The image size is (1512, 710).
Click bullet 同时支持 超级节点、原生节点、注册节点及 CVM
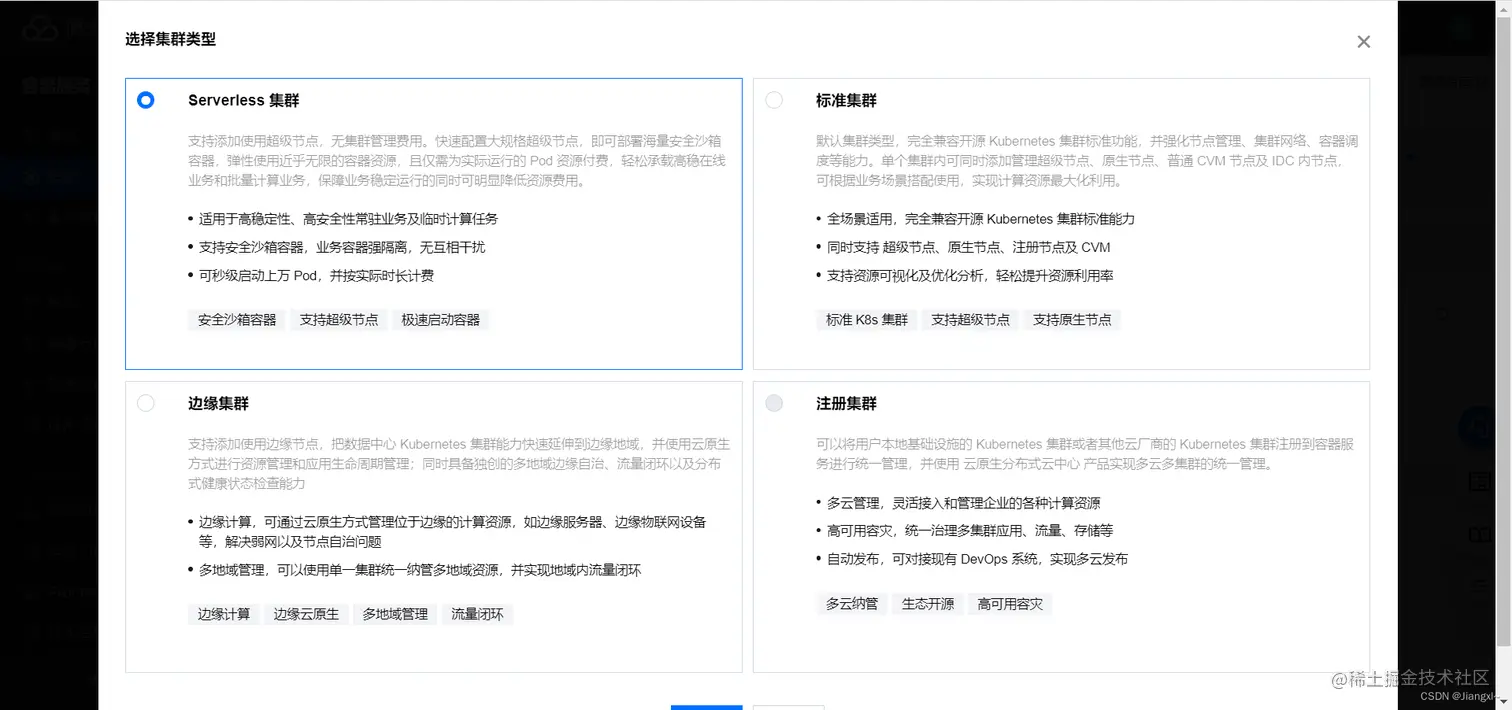point(968,247)
